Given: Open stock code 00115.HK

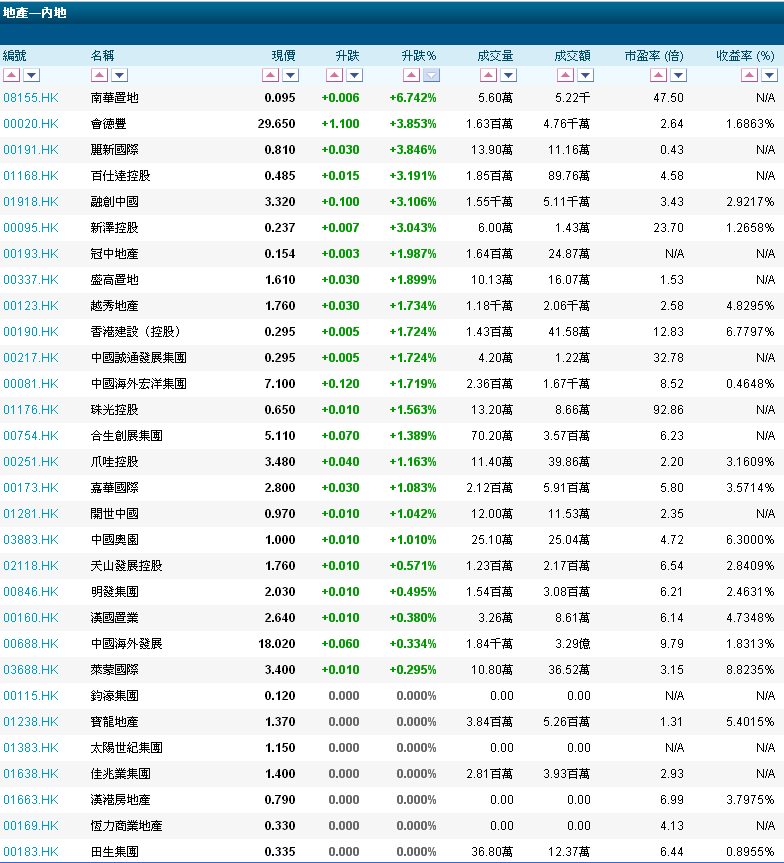Looking at the screenshot, I should click(31, 696).
